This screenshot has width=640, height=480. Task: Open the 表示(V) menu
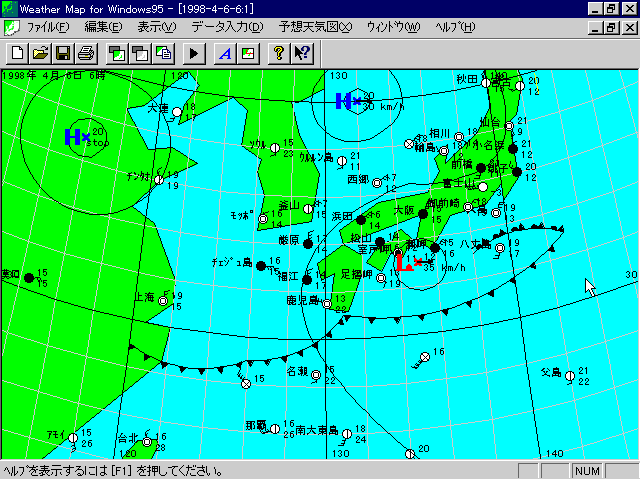tap(156, 27)
